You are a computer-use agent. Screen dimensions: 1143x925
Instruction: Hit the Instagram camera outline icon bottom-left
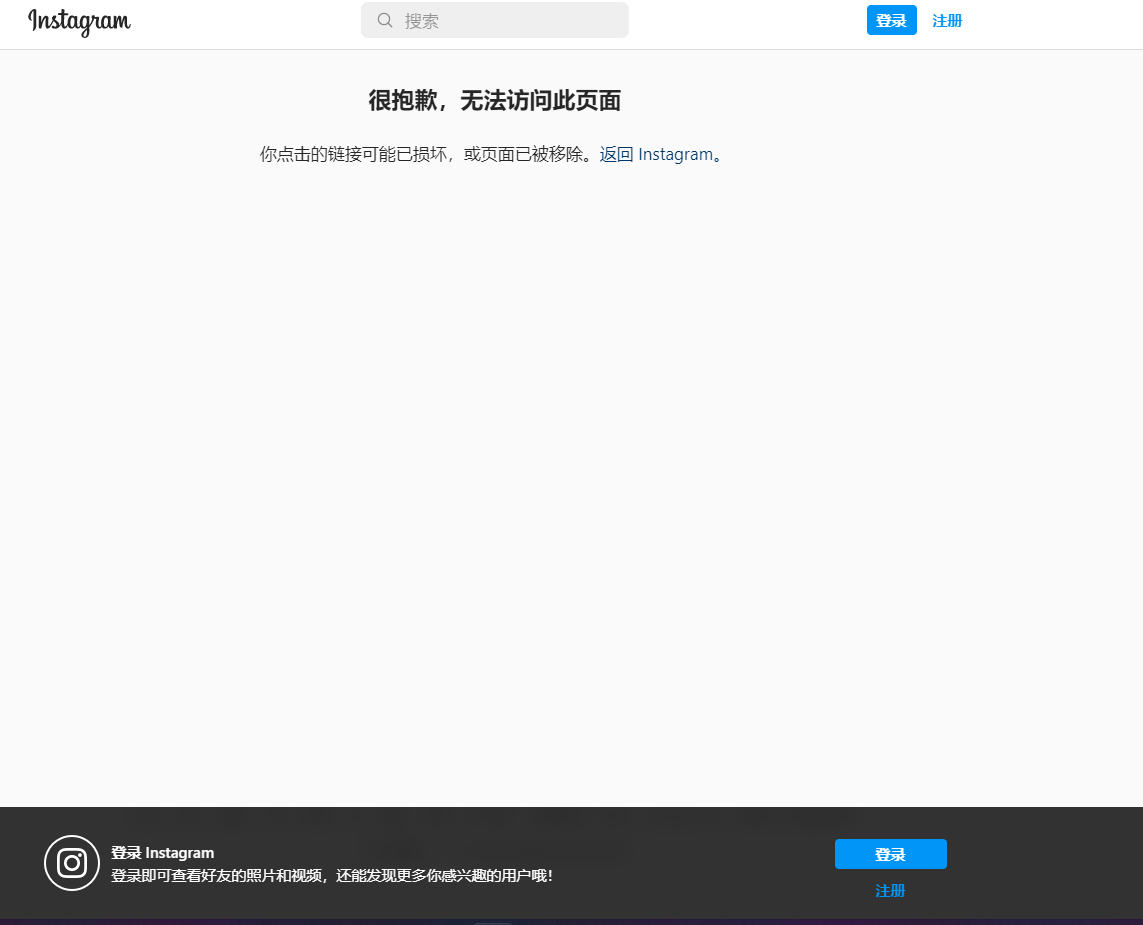71,862
